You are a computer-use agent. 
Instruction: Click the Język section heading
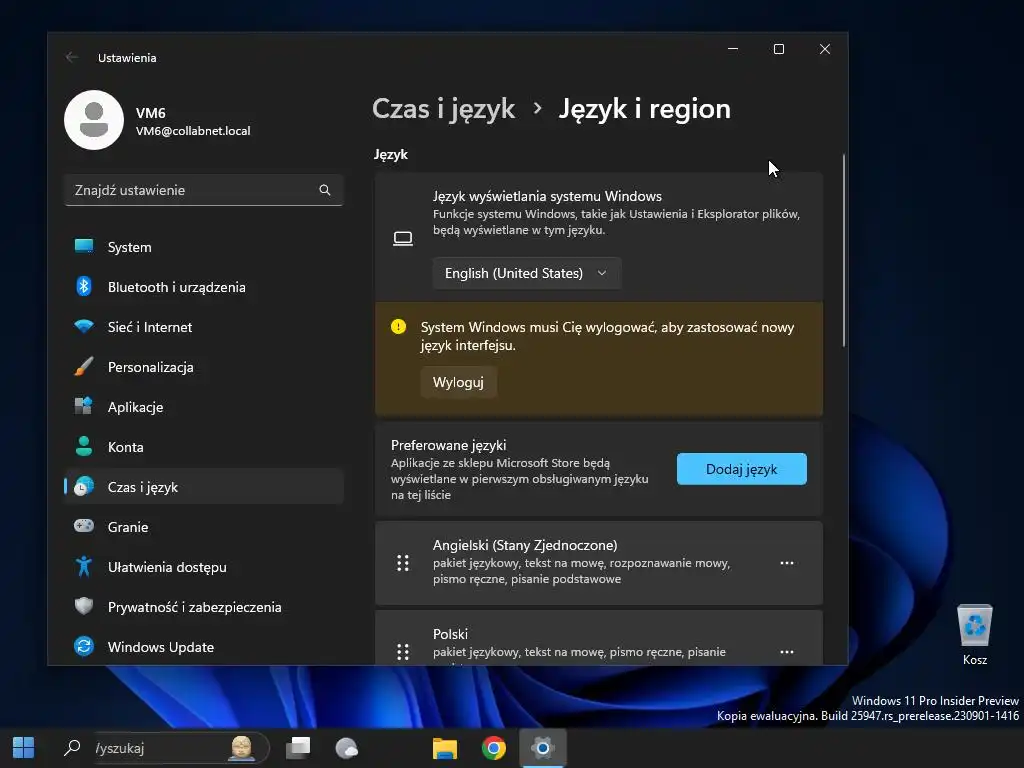point(391,155)
